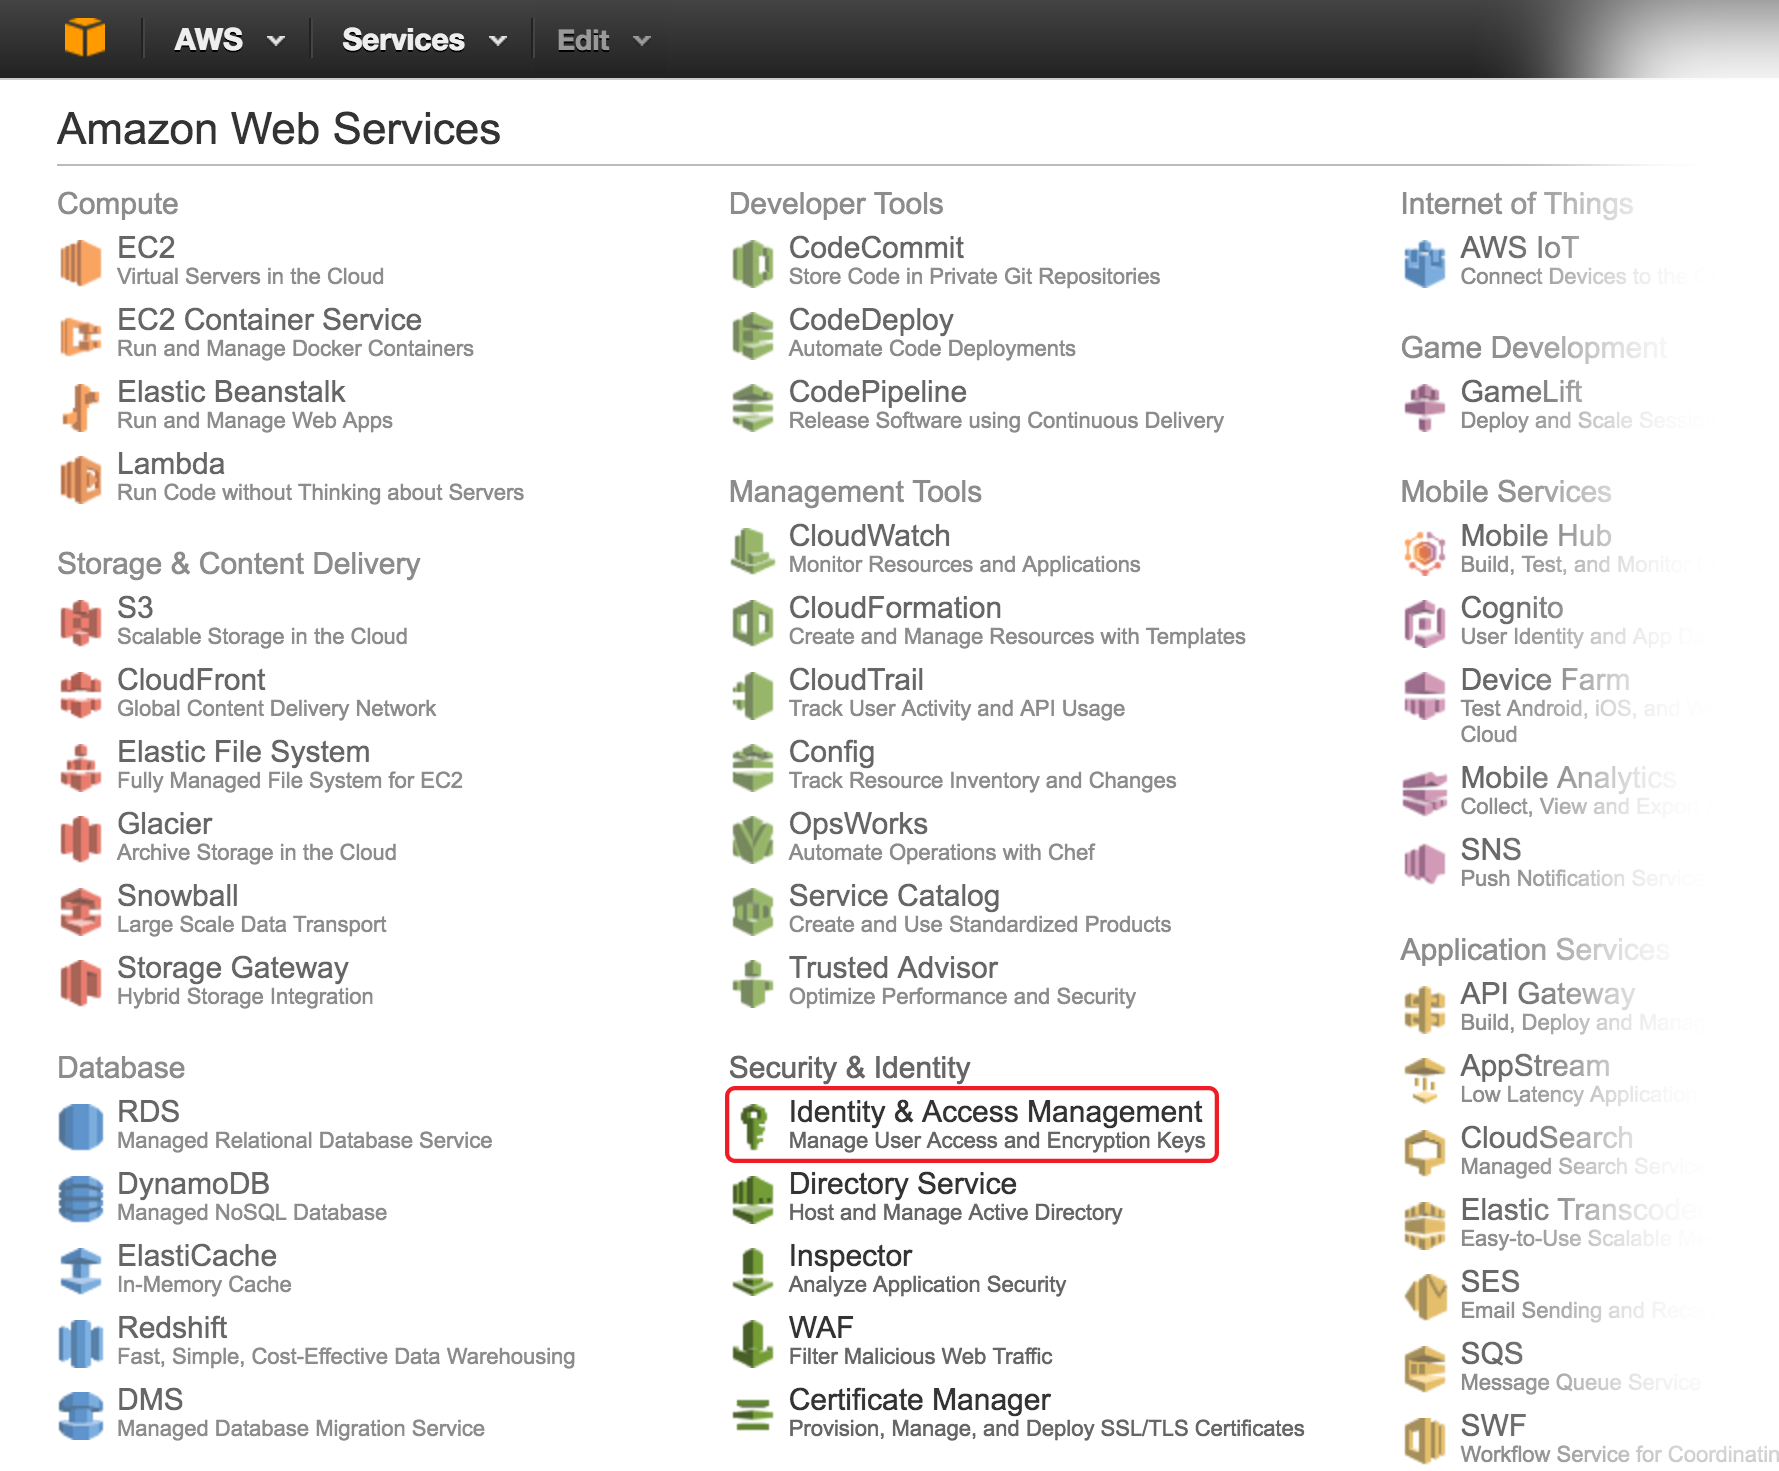Click the EC2 service icon
The height and width of the screenshot is (1471, 1779).
pos(80,262)
